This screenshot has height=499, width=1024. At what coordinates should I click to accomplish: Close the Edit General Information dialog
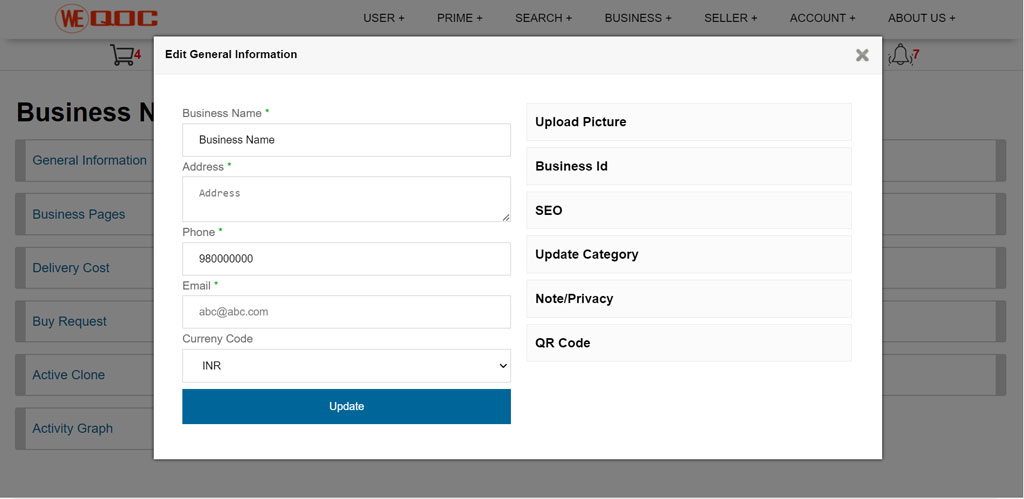point(862,55)
